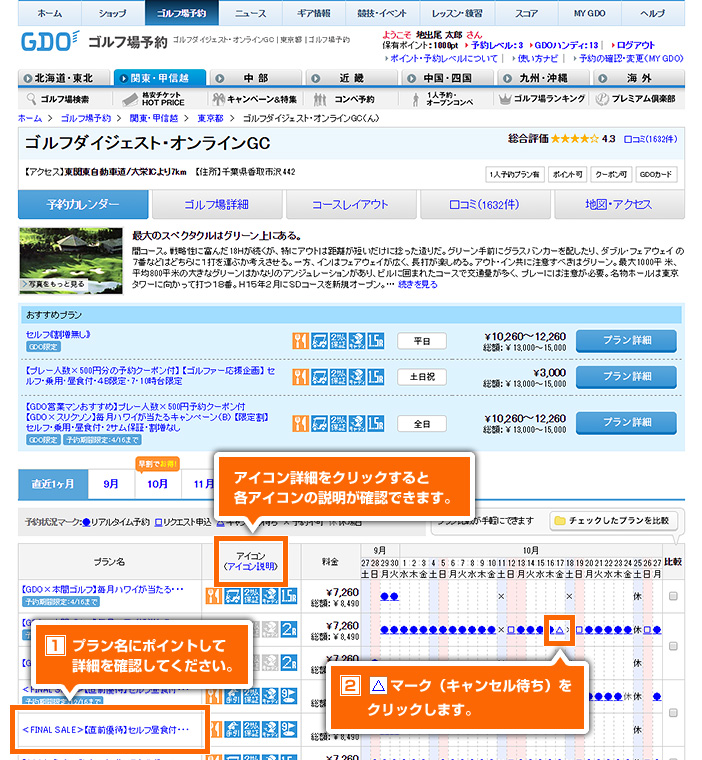Click 1.5R icon in 【GDO×本間ゴルフ】 calendar row

coord(289,596)
